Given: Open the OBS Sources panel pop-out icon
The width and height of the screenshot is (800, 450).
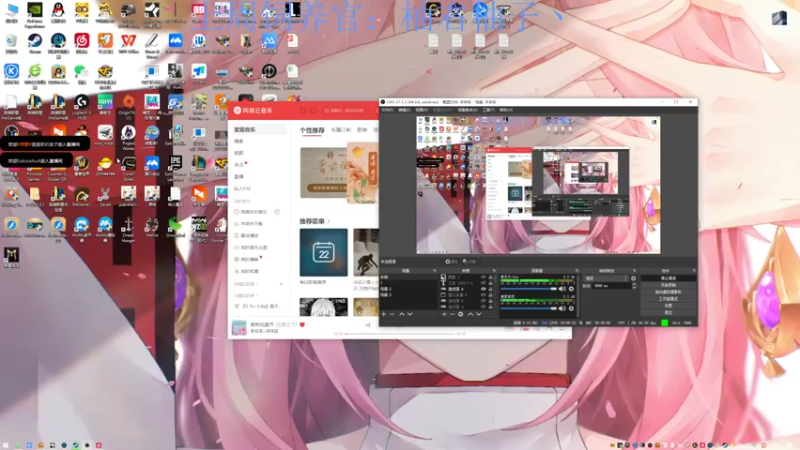Looking at the screenshot, I should 494,270.
